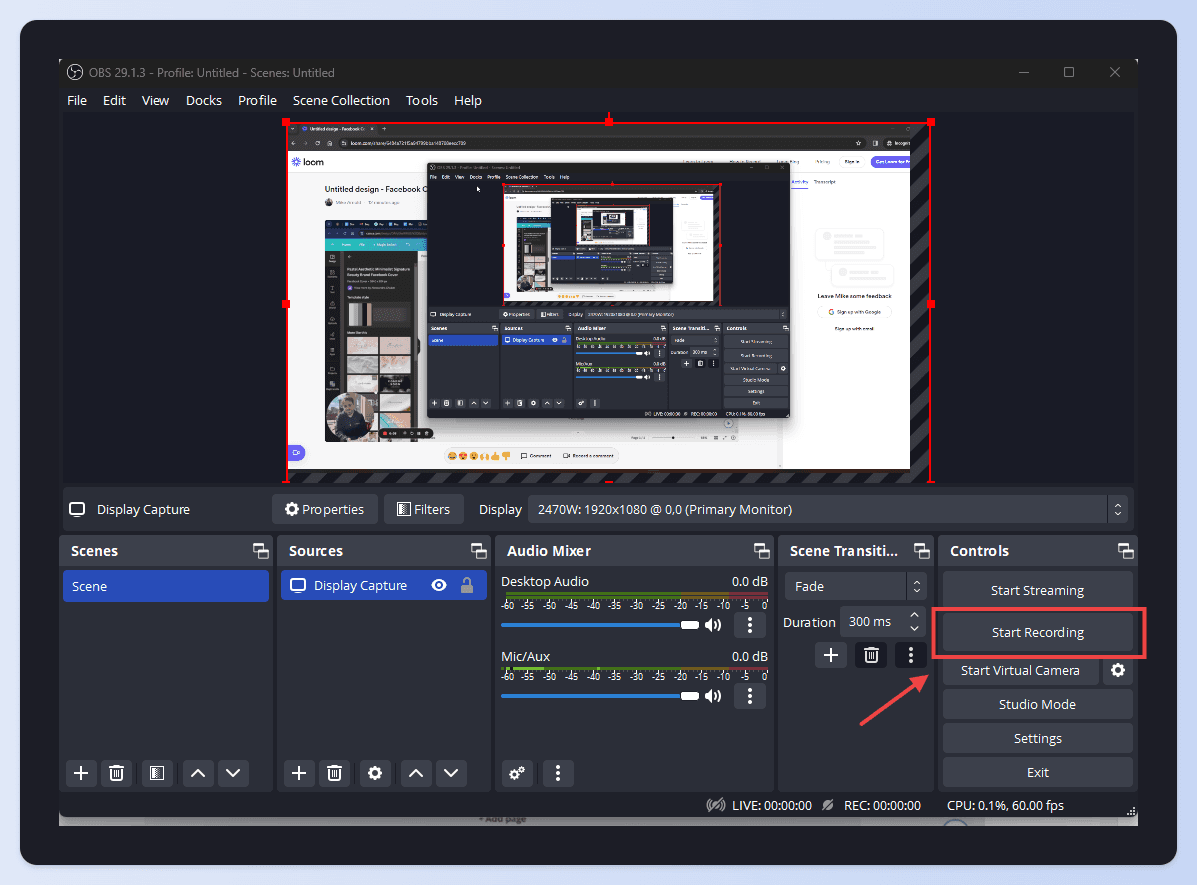
Task: Open the Fade transition dropdown
Action: pyautogui.click(x=855, y=586)
